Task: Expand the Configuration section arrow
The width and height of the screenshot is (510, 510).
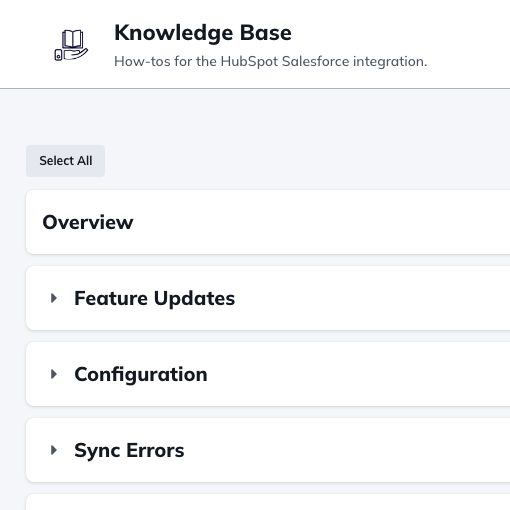Action: click(x=54, y=374)
